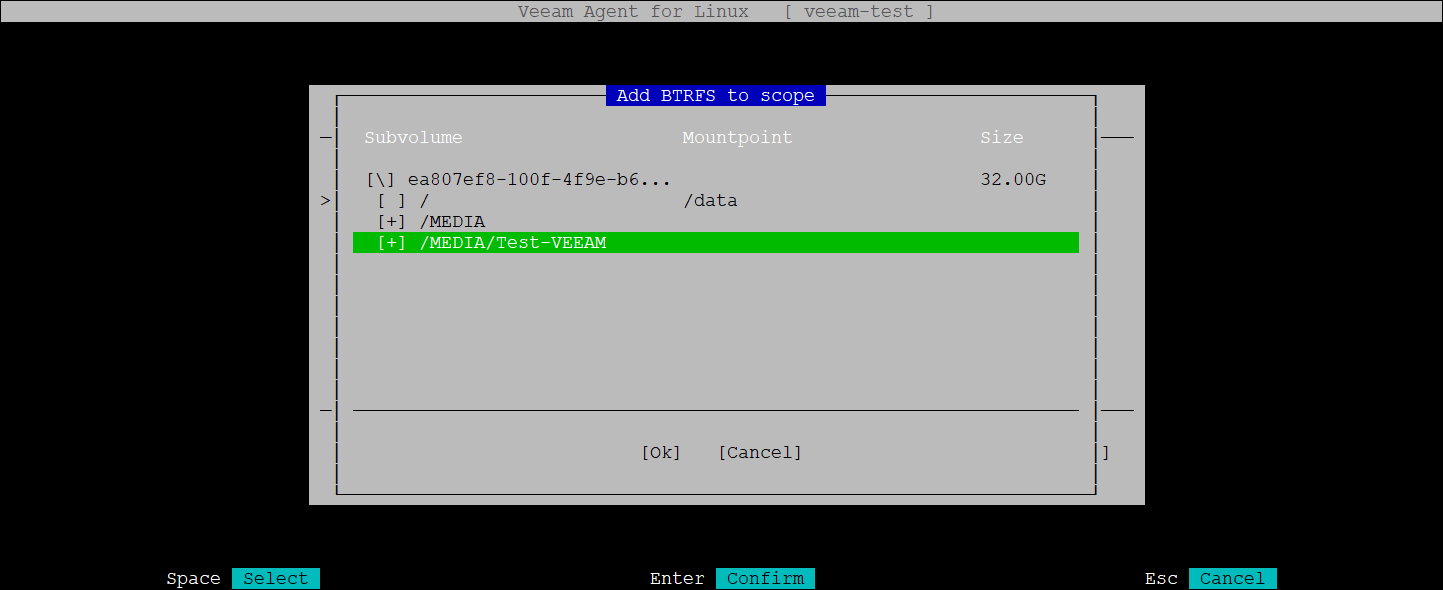Click the Enter key label

[677, 579]
